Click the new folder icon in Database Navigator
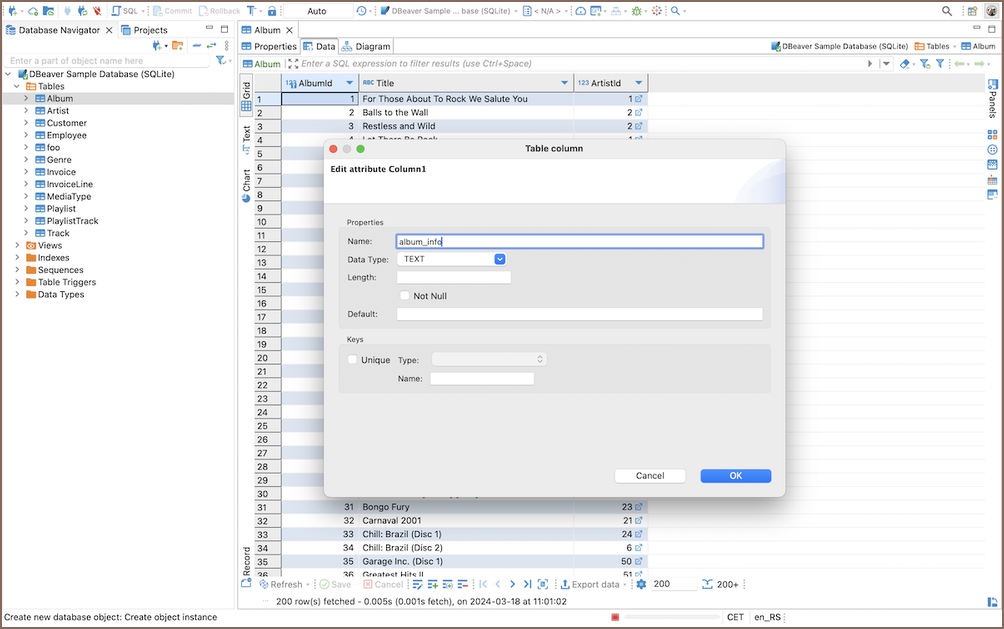This screenshot has width=1004, height=629. [177, 46]
